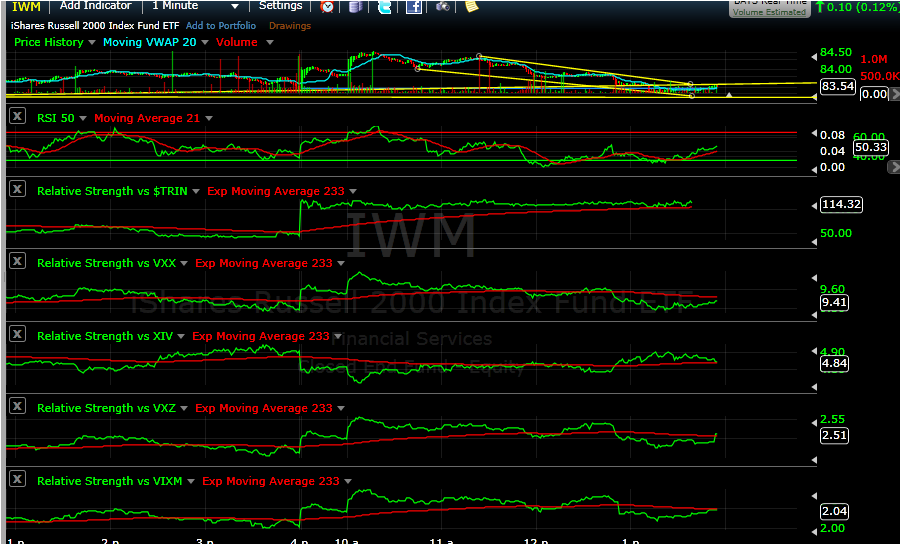This screenshot has width=901, height=545.
Task: Open the 1 Minute timeframe dropdown
Action: [x=234, y=6]
